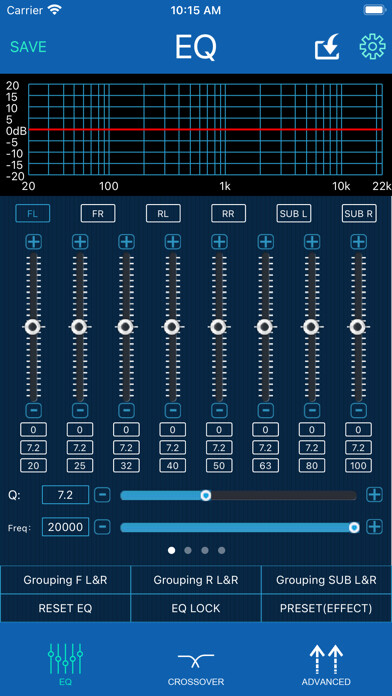Image resolution: width=392 pixels, height=696 pixels.
Task: Increase the 40 Hz band with plus
Action: point(173,242)
